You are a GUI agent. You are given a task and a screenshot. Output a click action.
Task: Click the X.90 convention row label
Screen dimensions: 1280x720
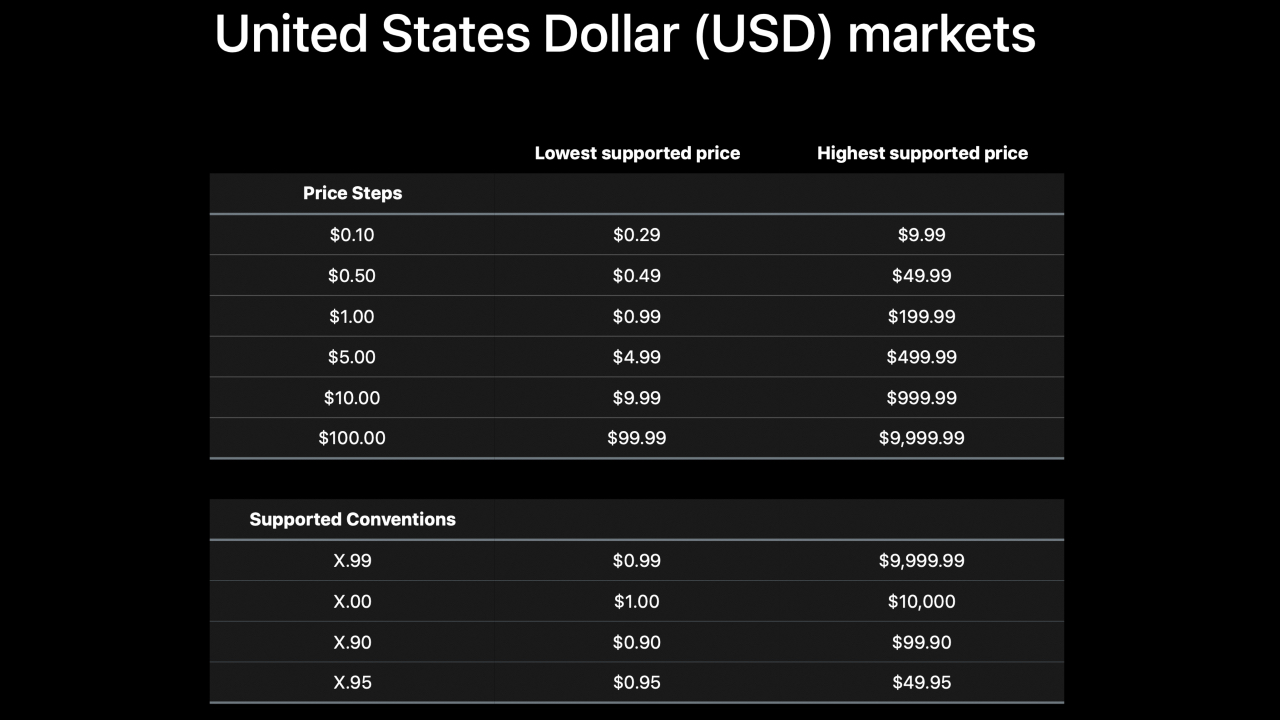pyautogui.click(x=352, y=642)
